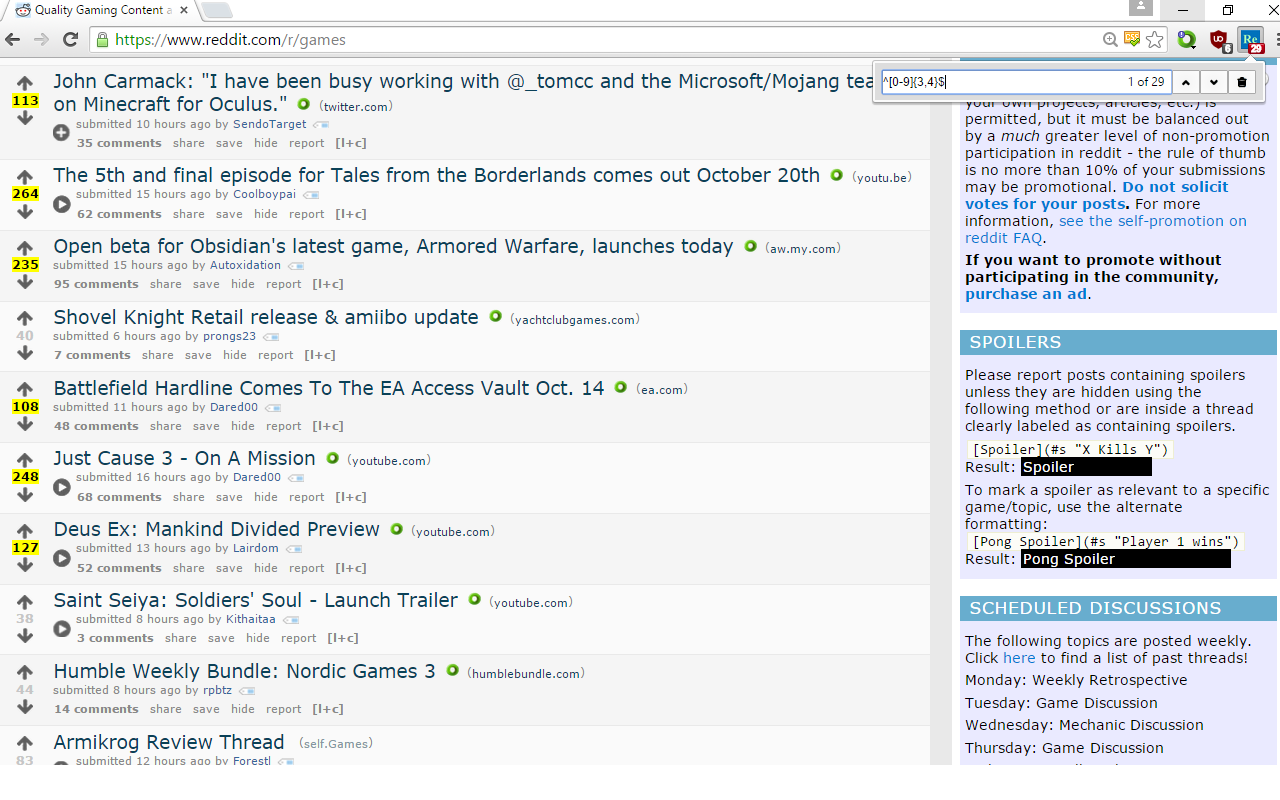Downvote the John Carmack Minecraft post
This screenshot has height=800, width=1280.
(x=25, y=117)
